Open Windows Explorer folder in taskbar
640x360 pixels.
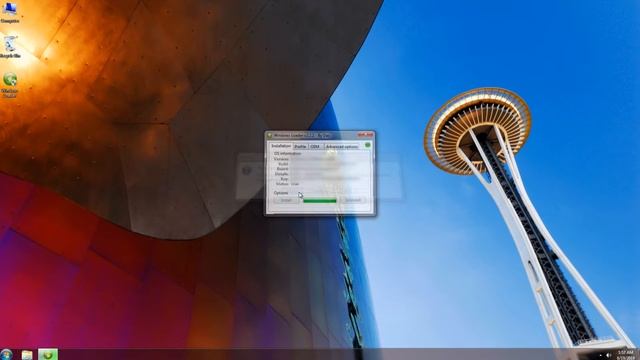coord(27,354)
